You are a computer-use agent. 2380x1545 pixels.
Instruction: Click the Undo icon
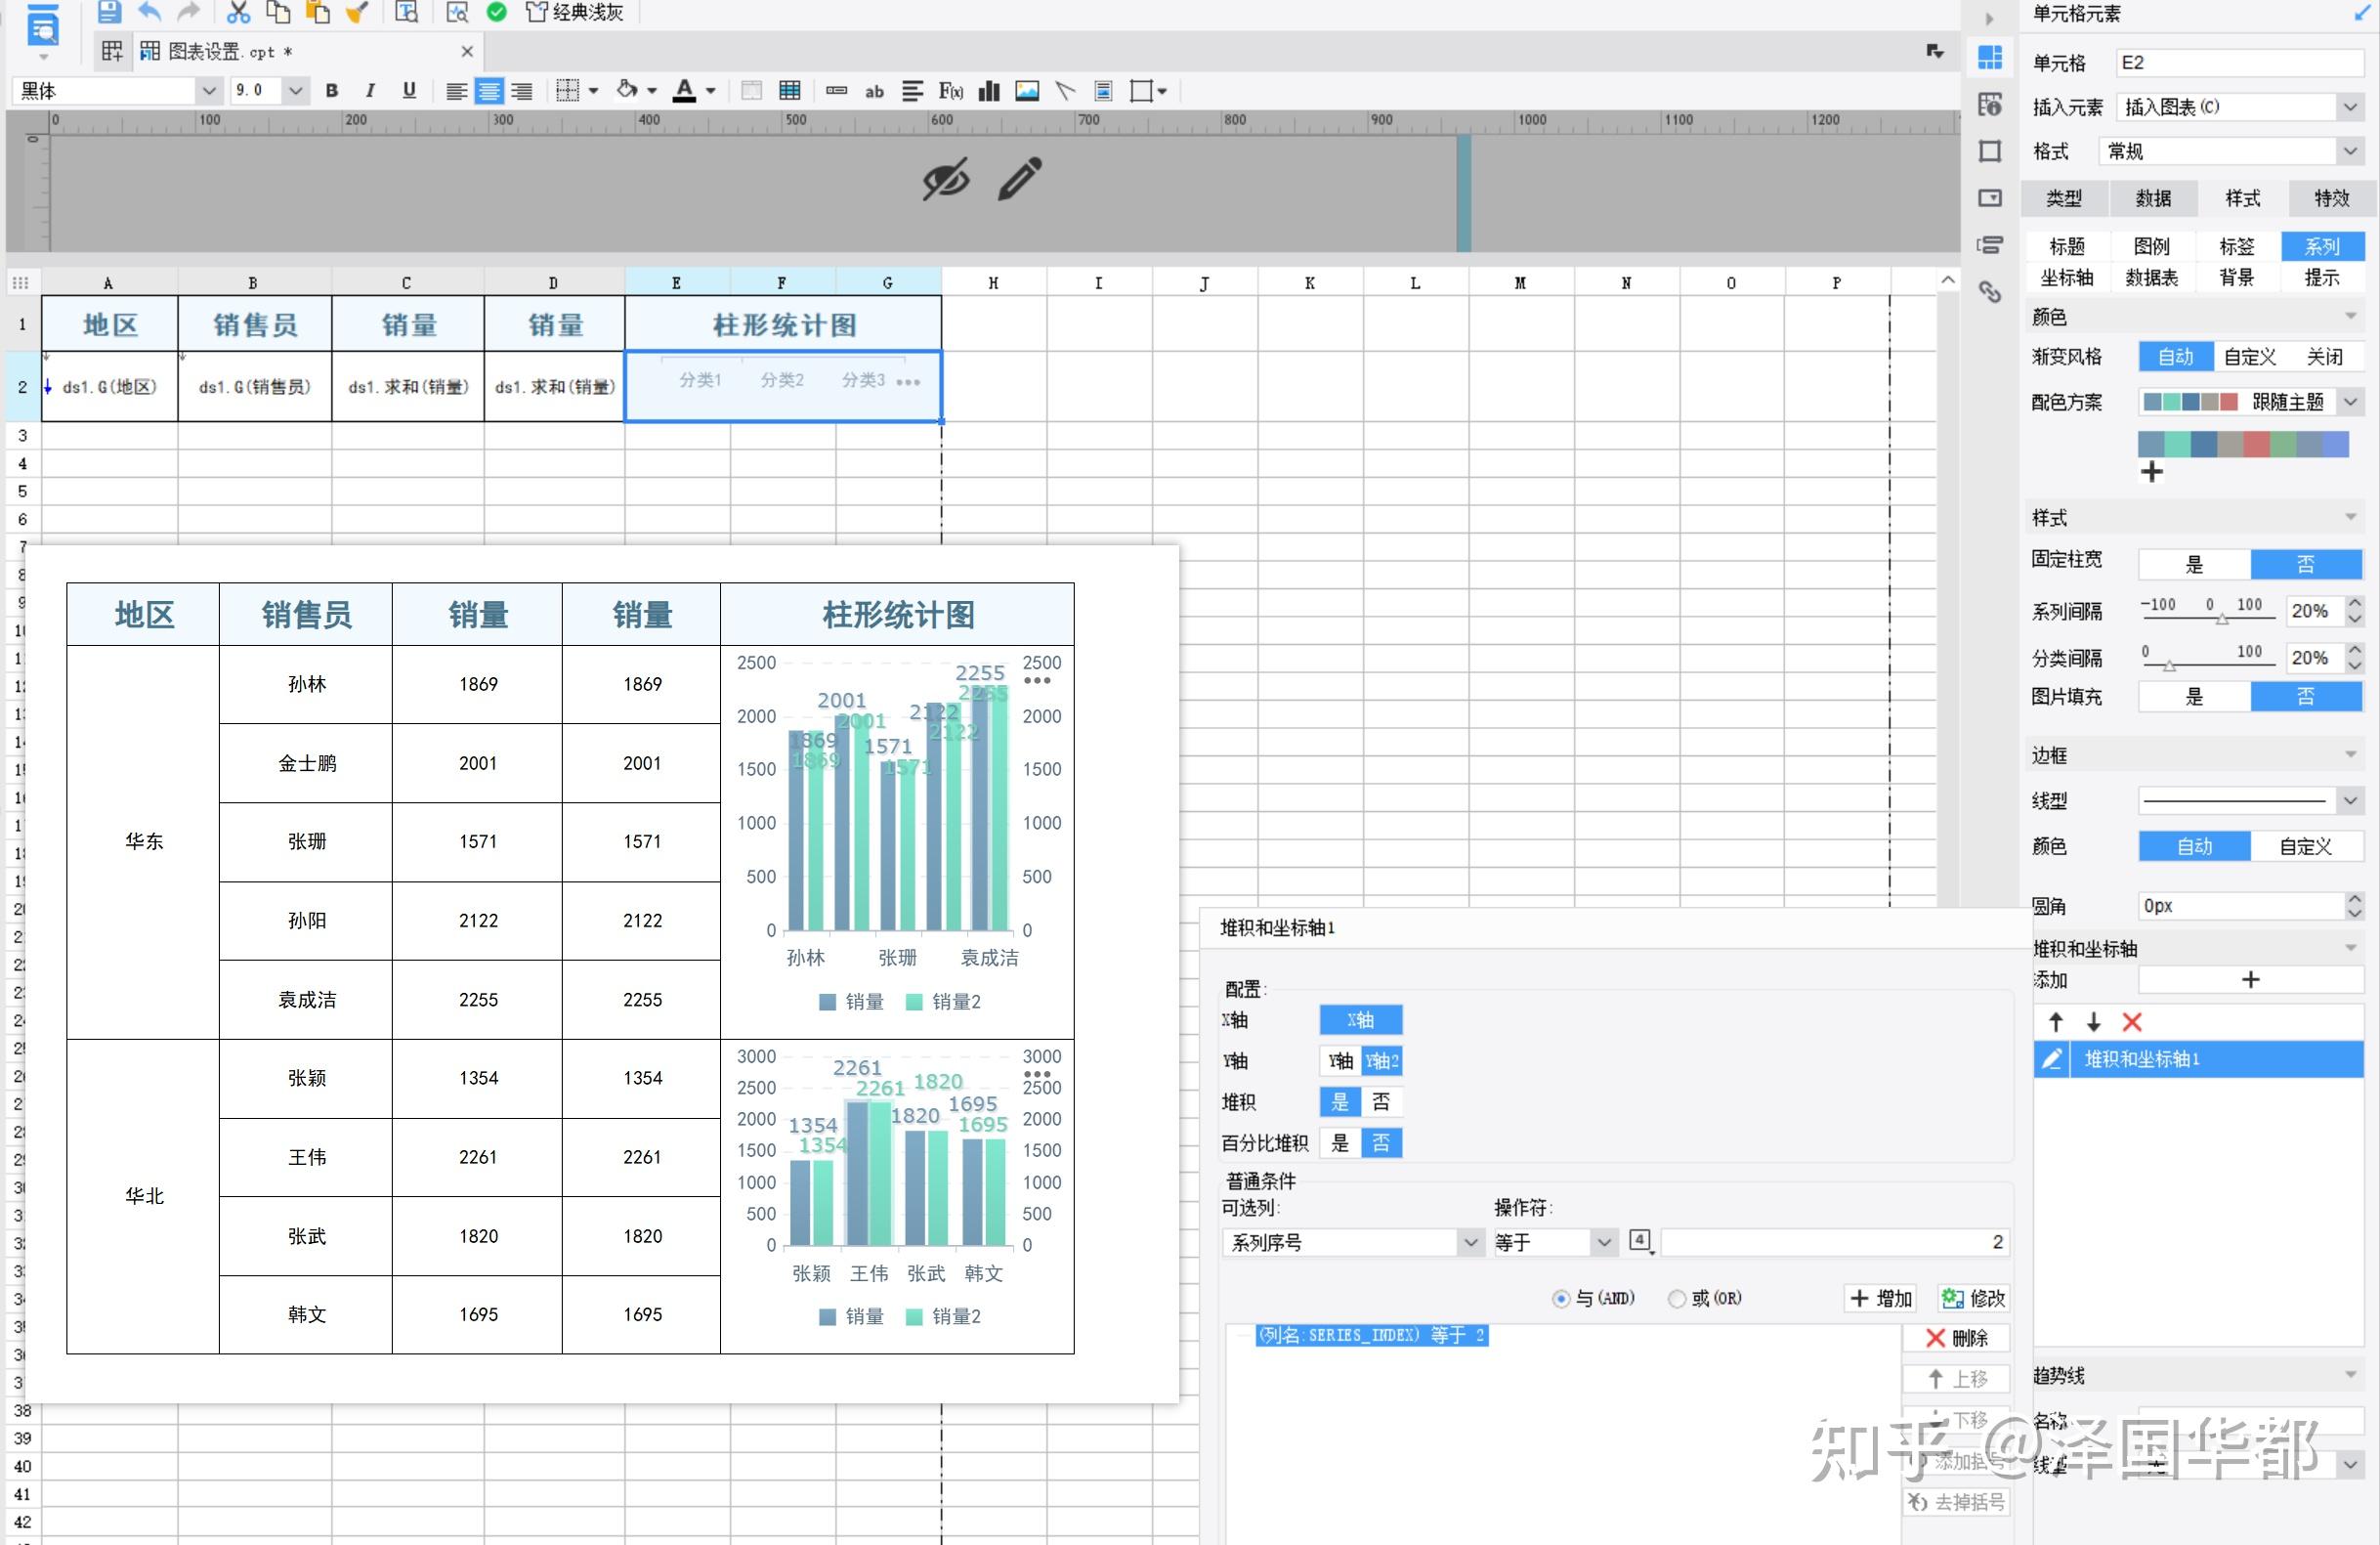[x=149, y=13]
